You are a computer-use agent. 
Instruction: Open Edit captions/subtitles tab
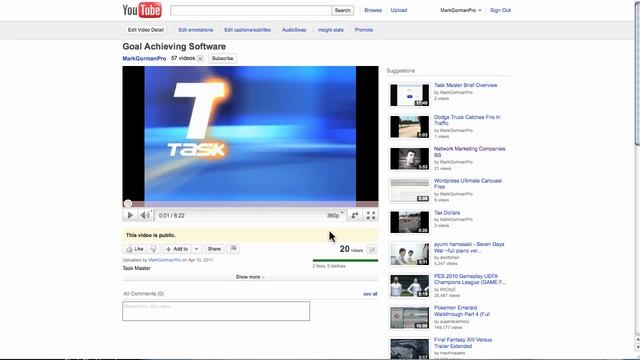tap(247, 30)
